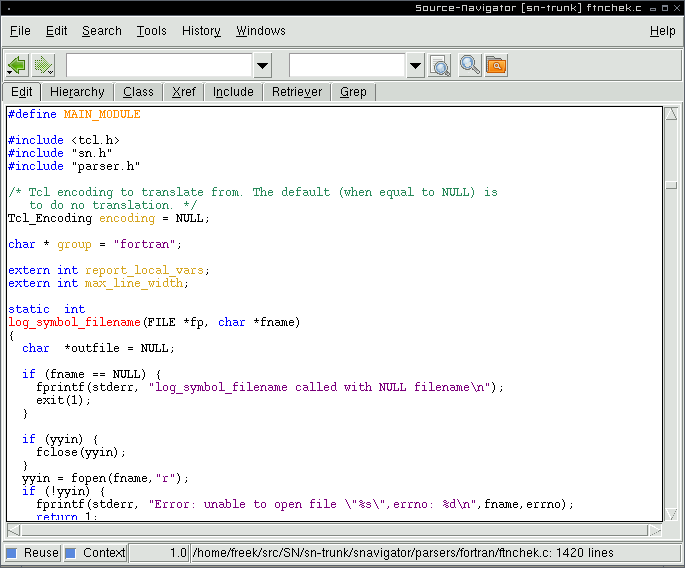Click the blue magnifying glass search icon

[469, 66]
